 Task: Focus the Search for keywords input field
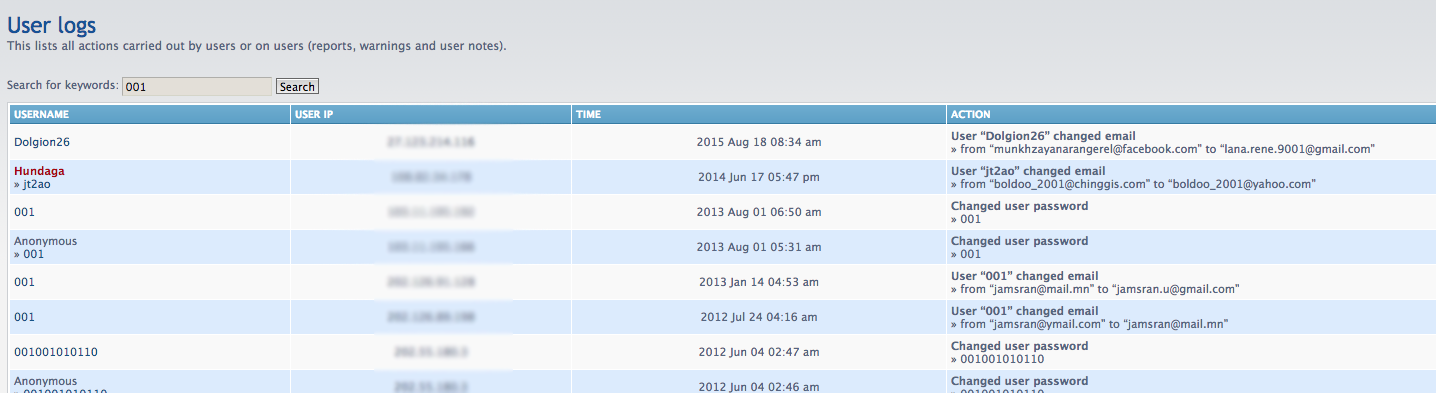click(197, 87)
